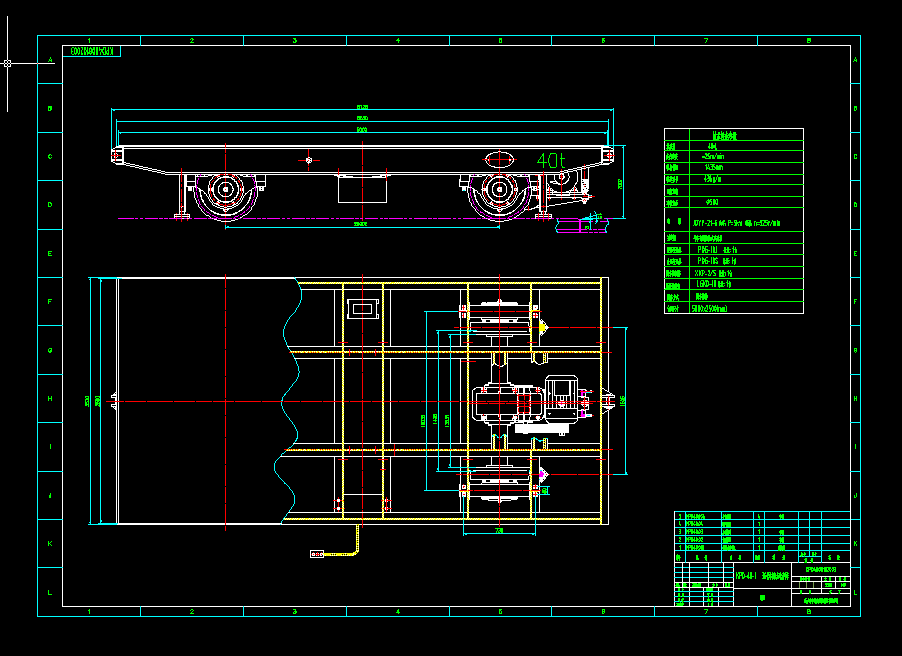902x656 pixels.
Task: Select parts list row numbered 5
Action: (762, 516)
